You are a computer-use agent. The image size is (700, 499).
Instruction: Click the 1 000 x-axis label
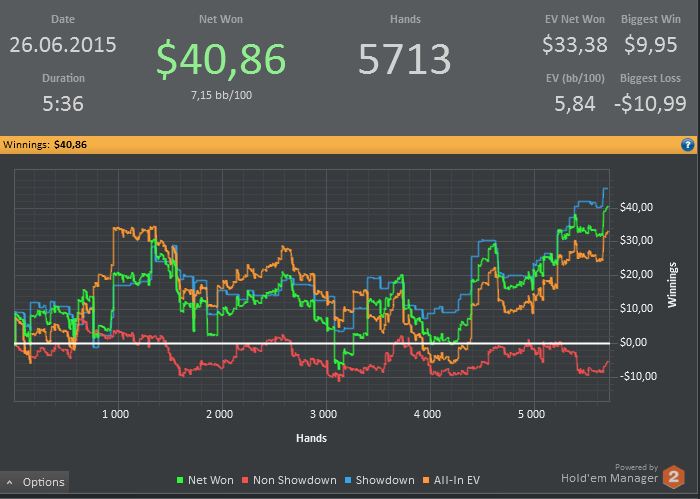pyautogui.click(x=116, y=414)
